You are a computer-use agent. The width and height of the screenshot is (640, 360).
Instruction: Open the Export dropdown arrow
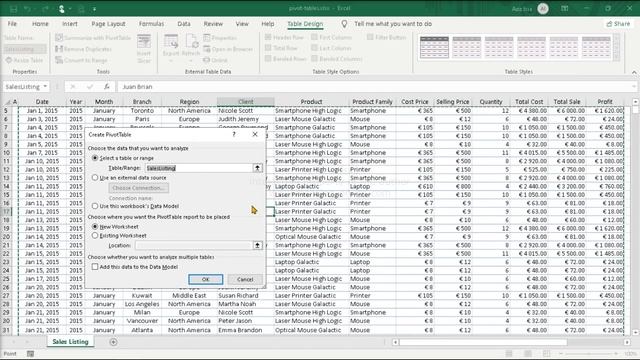171,60
